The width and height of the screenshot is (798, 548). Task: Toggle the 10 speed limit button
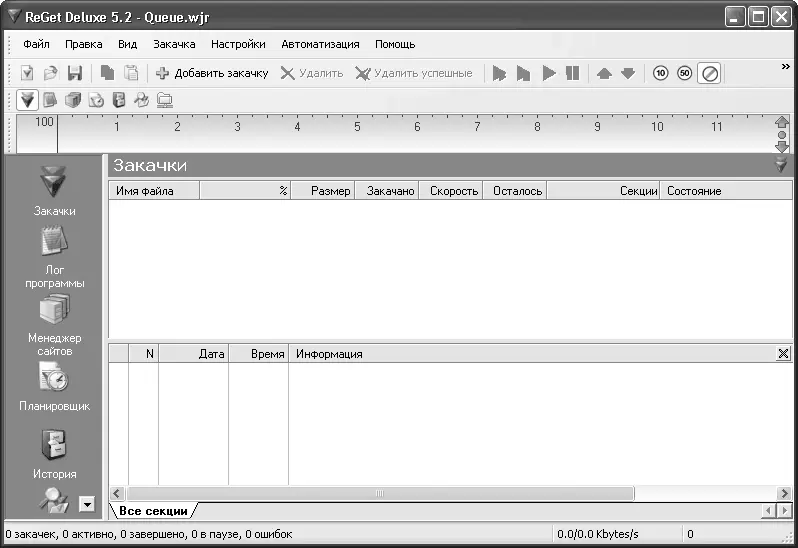660,73
